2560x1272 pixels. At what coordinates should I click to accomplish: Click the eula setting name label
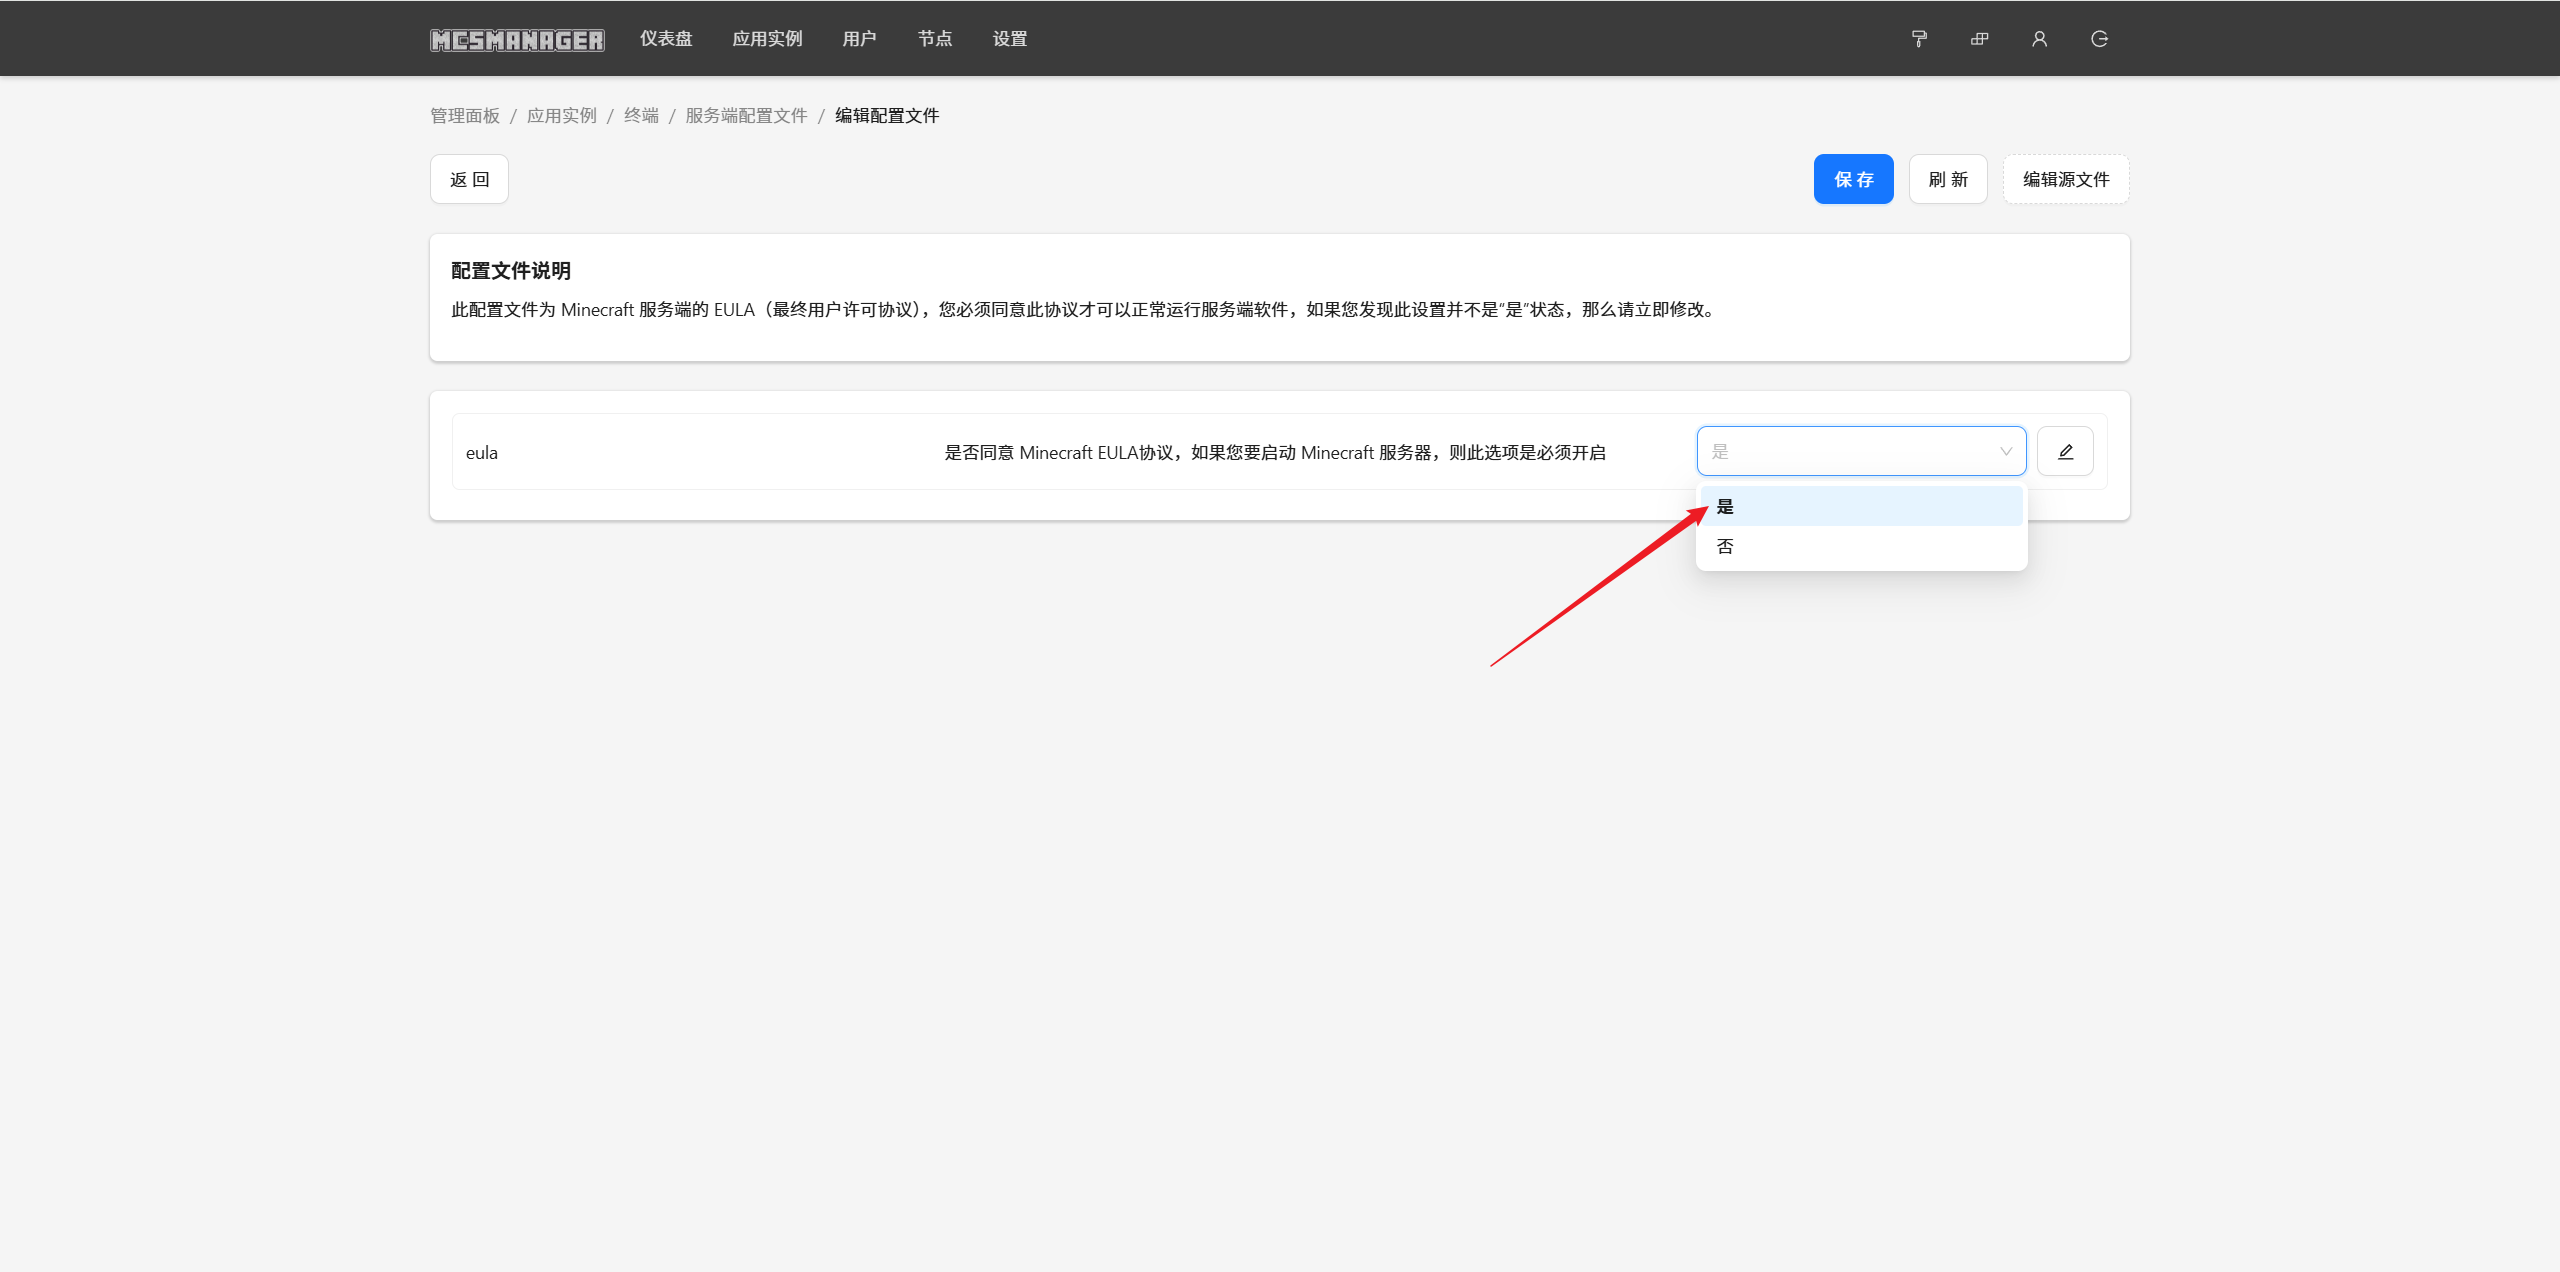482,453
